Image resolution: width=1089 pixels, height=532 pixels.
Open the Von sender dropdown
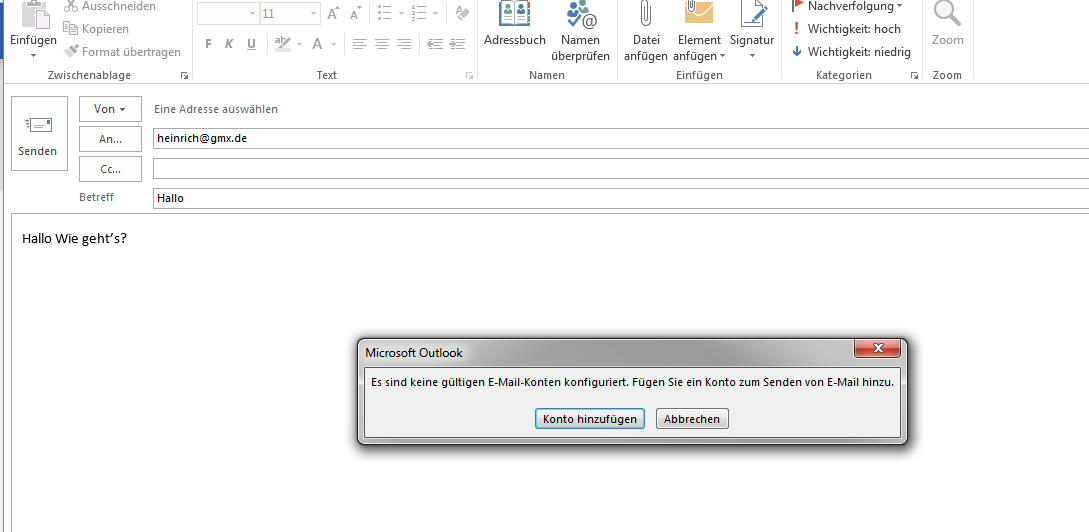(110, 109)
